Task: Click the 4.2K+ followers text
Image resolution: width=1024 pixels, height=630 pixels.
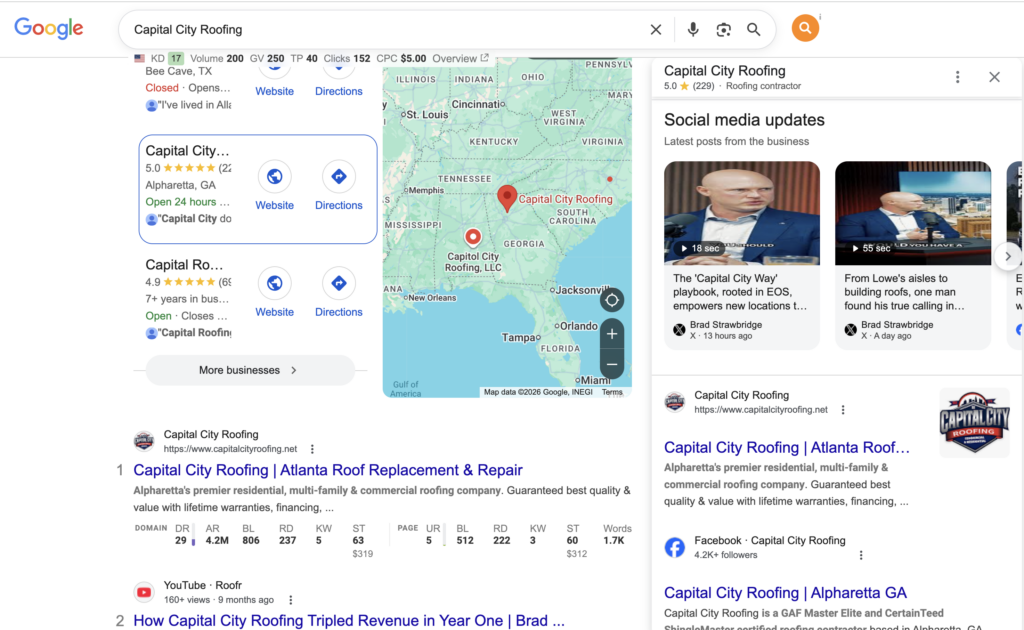Action: coord(726,555)
